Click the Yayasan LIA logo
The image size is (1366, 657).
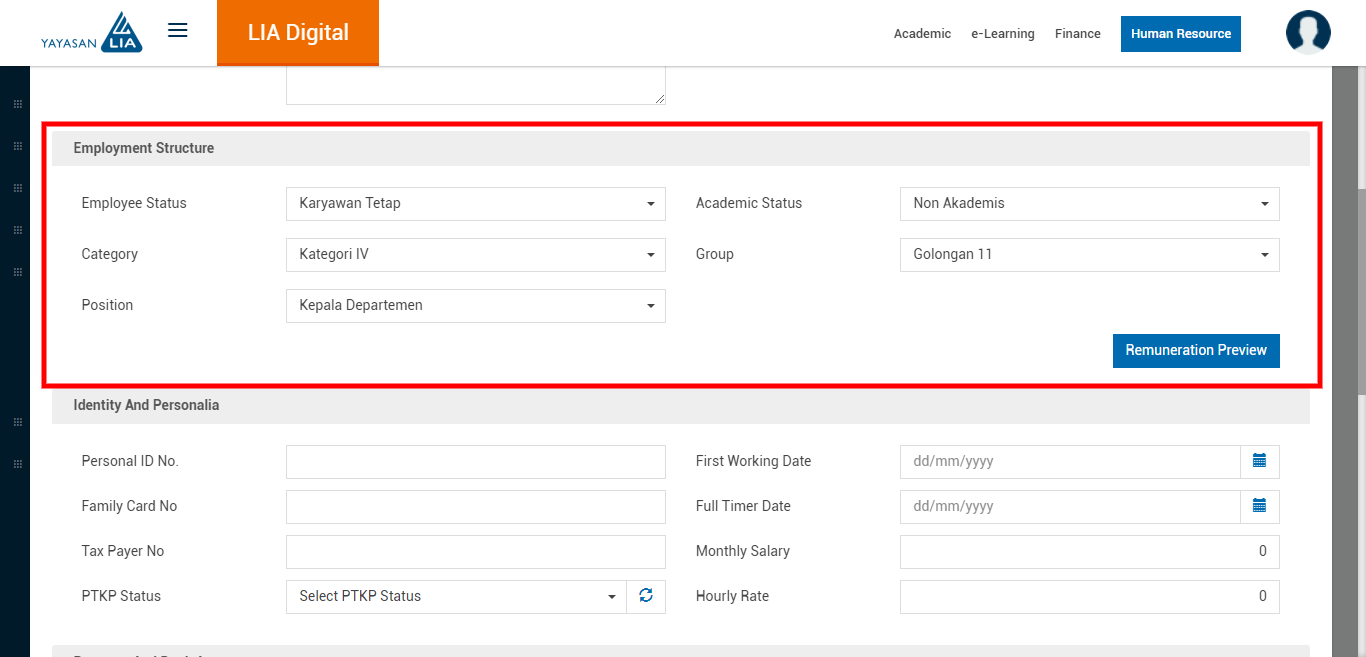pyautogui.click(x=92, y=33)
